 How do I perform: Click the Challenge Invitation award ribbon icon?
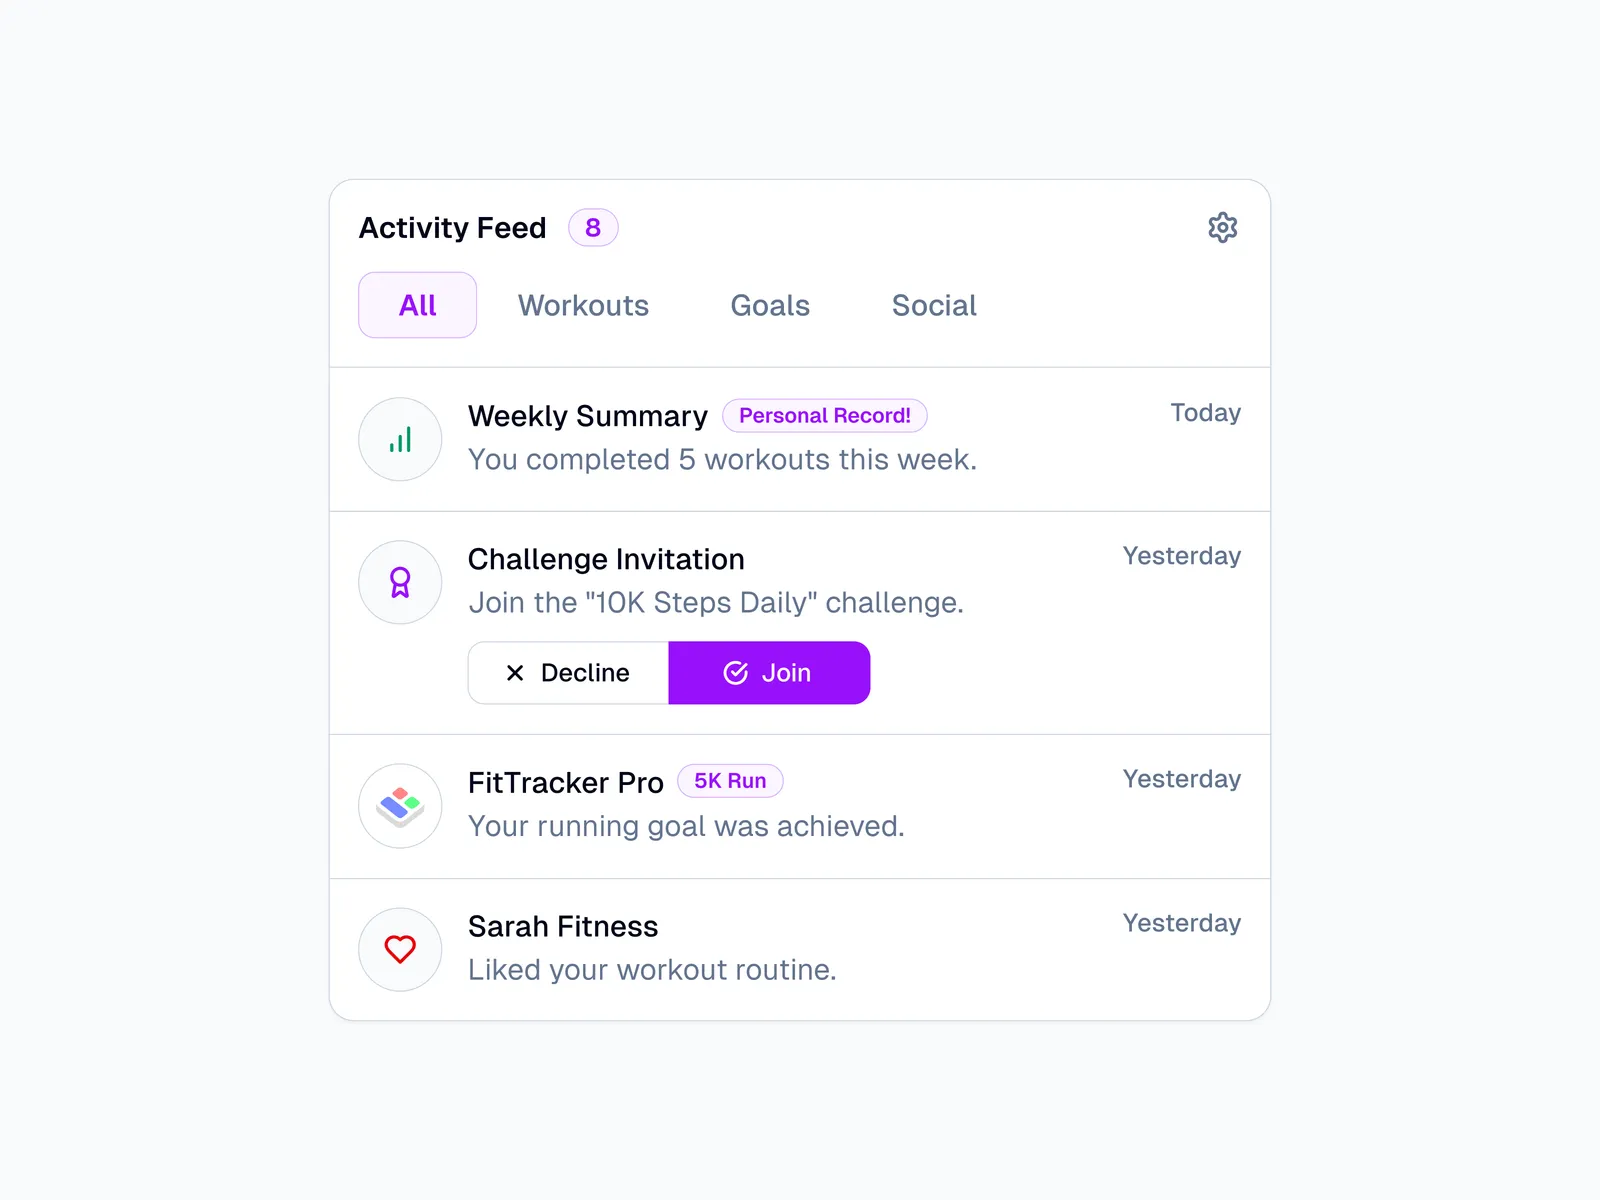(x=400, y=583)
